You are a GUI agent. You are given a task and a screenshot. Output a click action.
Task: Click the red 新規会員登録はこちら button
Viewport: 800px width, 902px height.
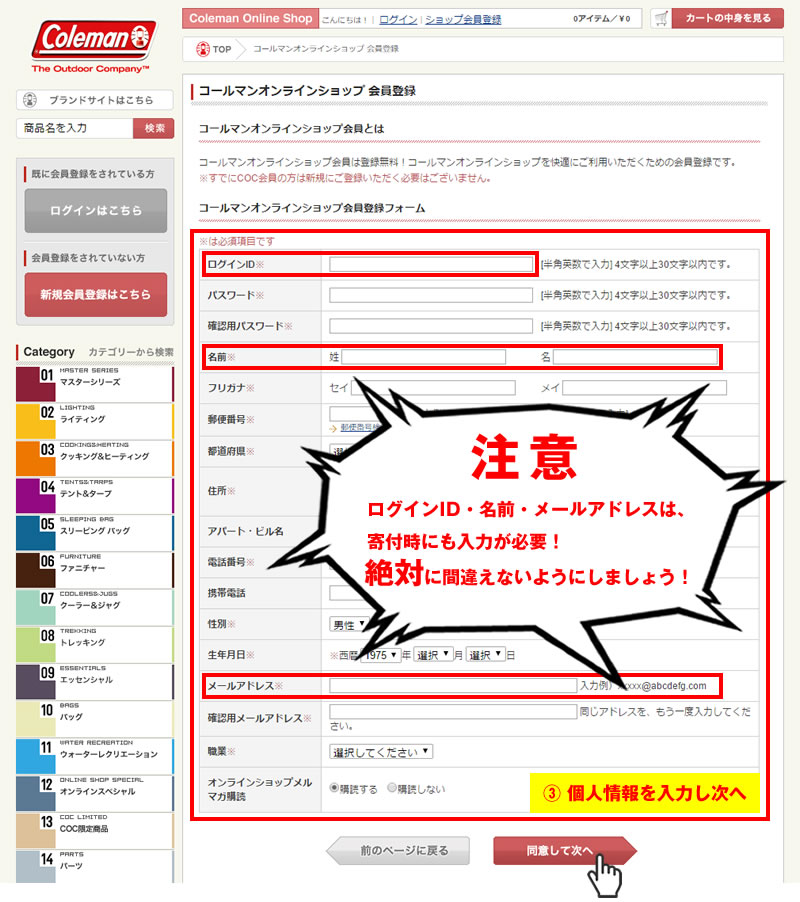pyautogui.click(x=95, y=295)
